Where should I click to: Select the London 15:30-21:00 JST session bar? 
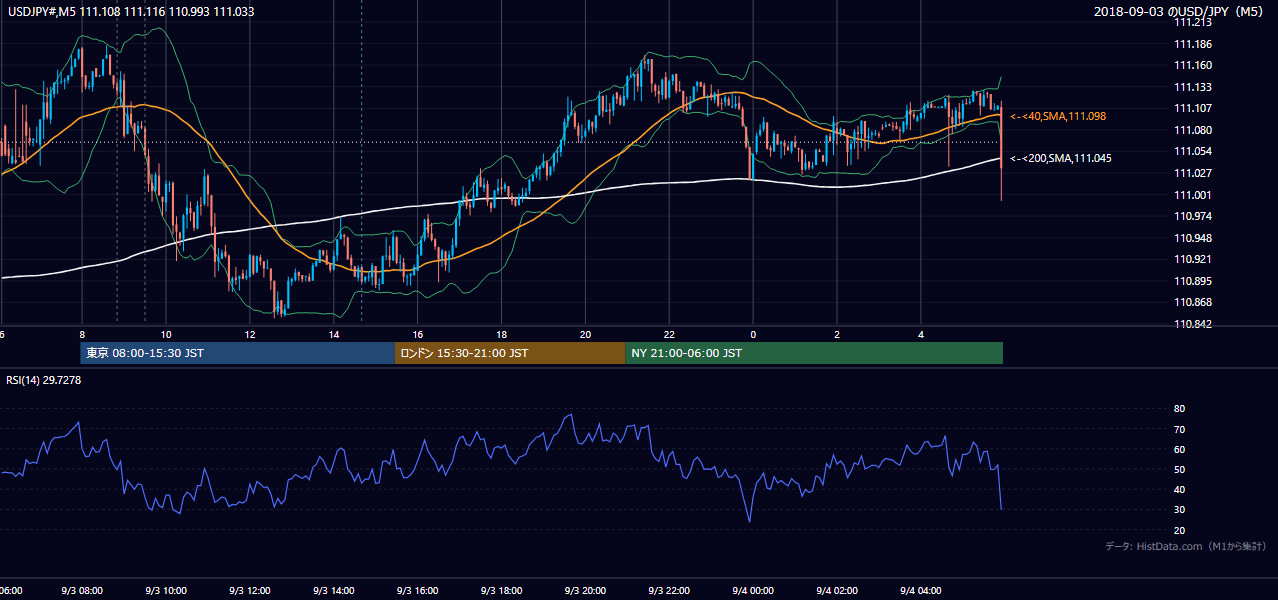510,353
